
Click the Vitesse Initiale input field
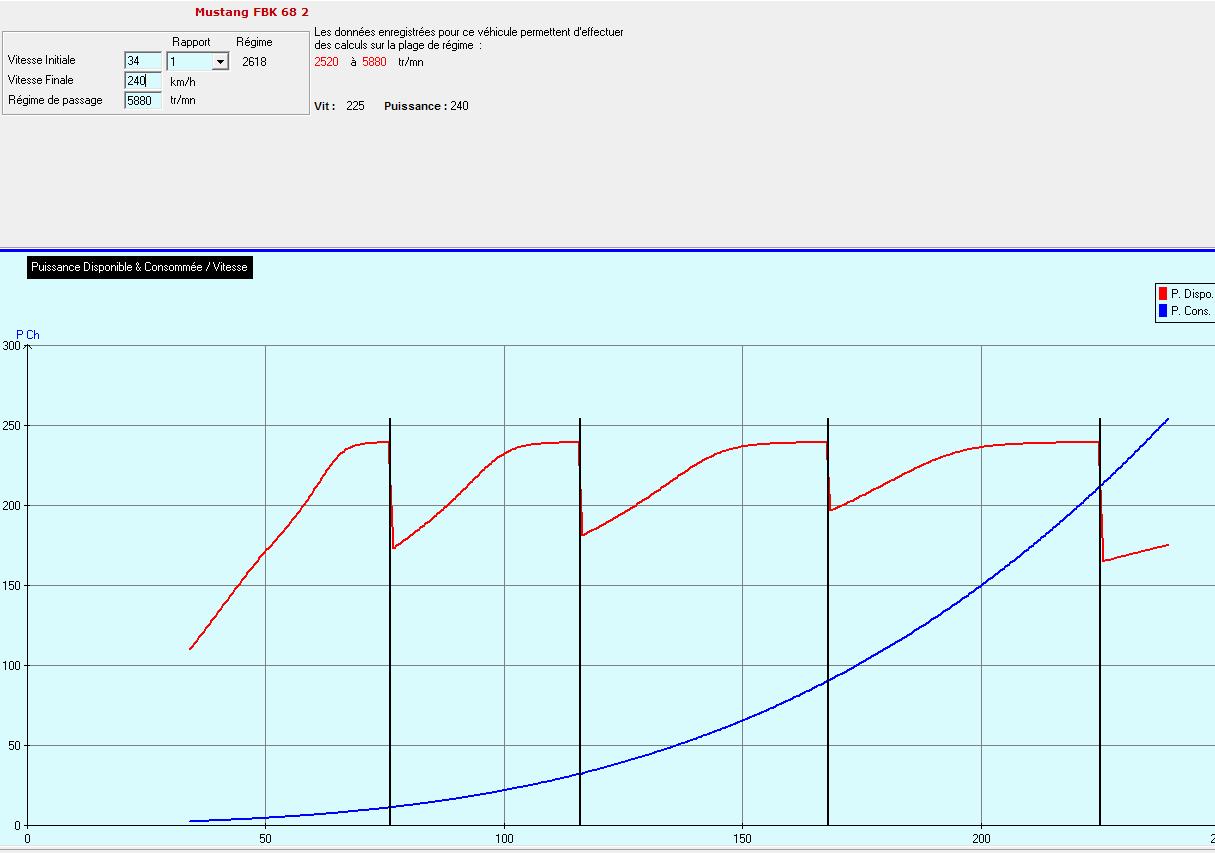(143, 61)
